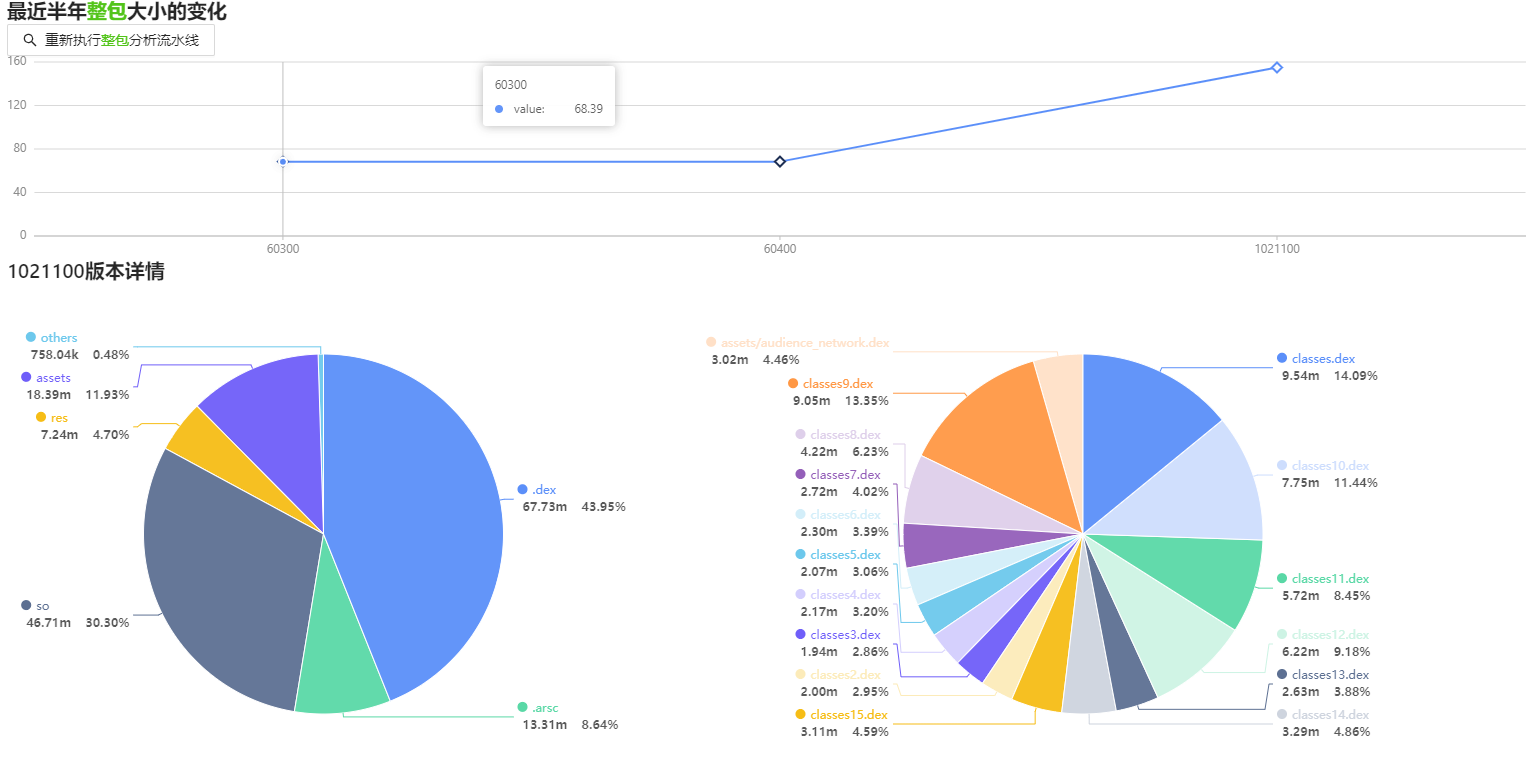The image size is (1526, 768).
Task: Click the assets legend dot in left pie
Action: [26, 377]
